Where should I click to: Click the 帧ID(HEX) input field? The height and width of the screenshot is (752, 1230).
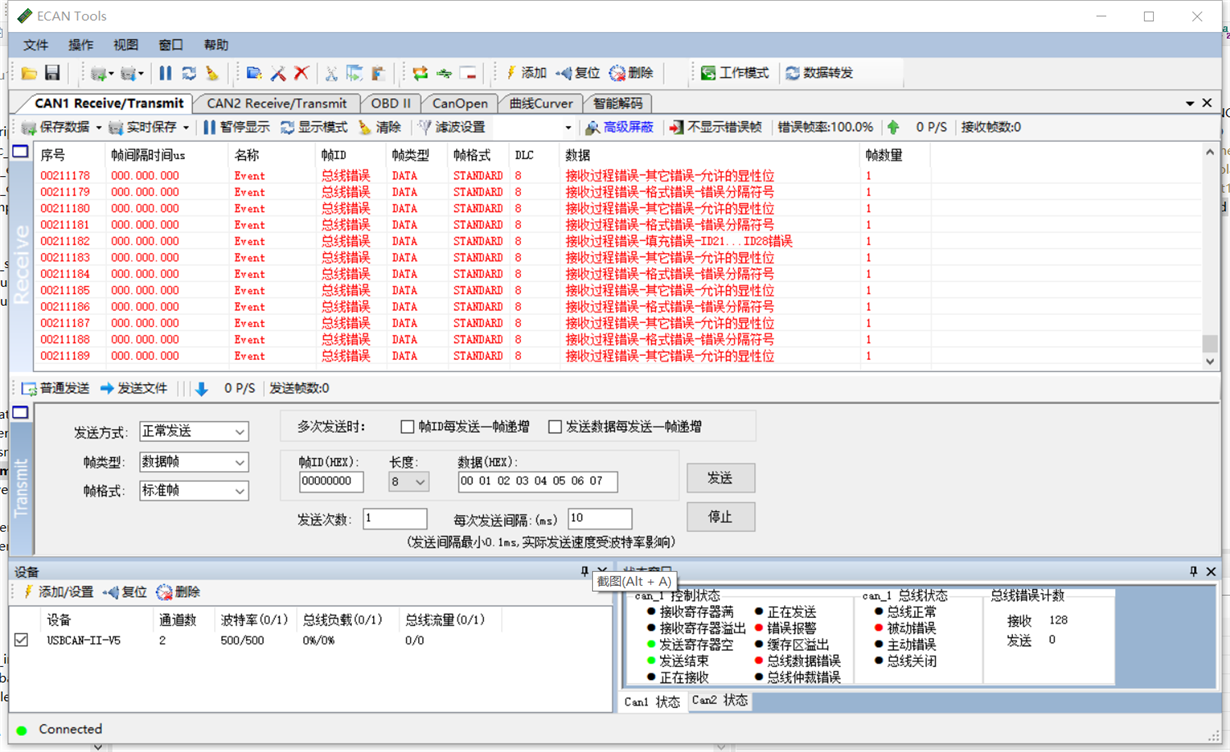click(331, 481)
